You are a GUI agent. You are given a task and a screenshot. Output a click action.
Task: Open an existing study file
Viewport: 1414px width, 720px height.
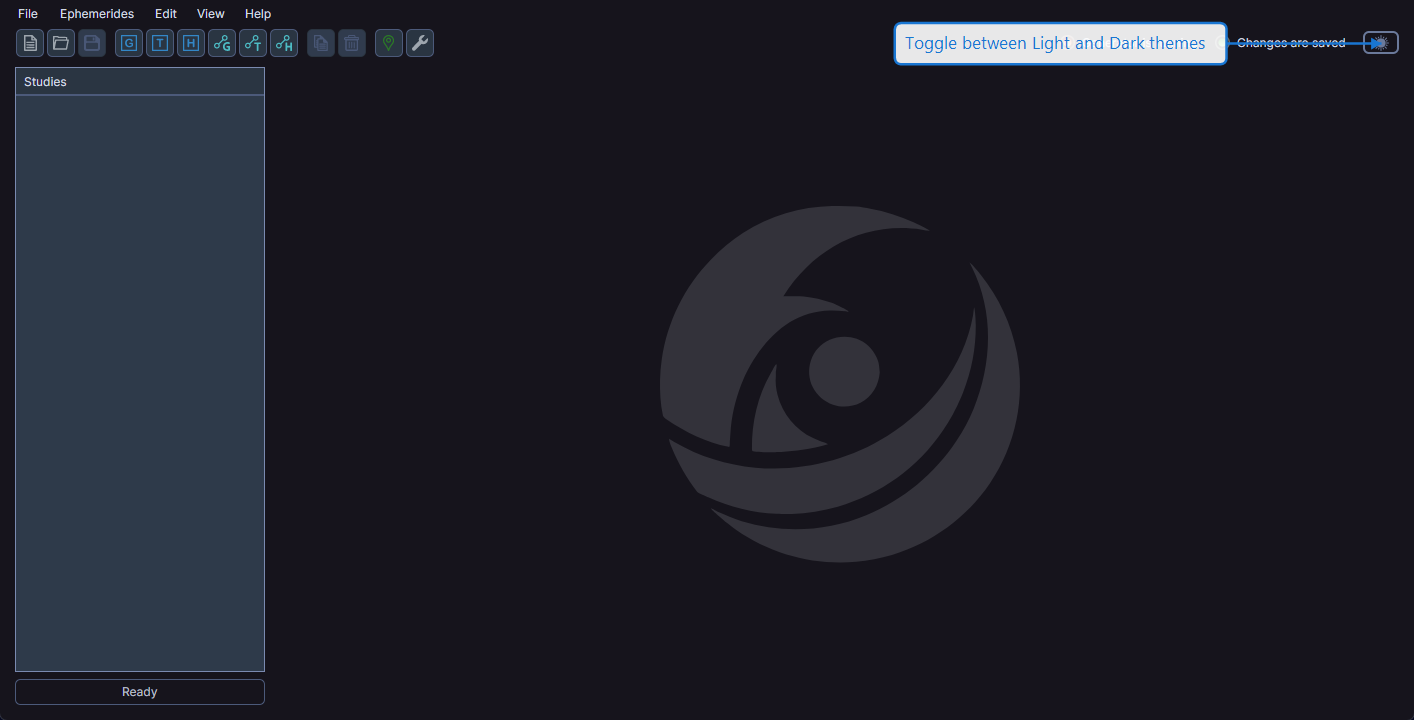pyautogui.click(x=61, y=43)
